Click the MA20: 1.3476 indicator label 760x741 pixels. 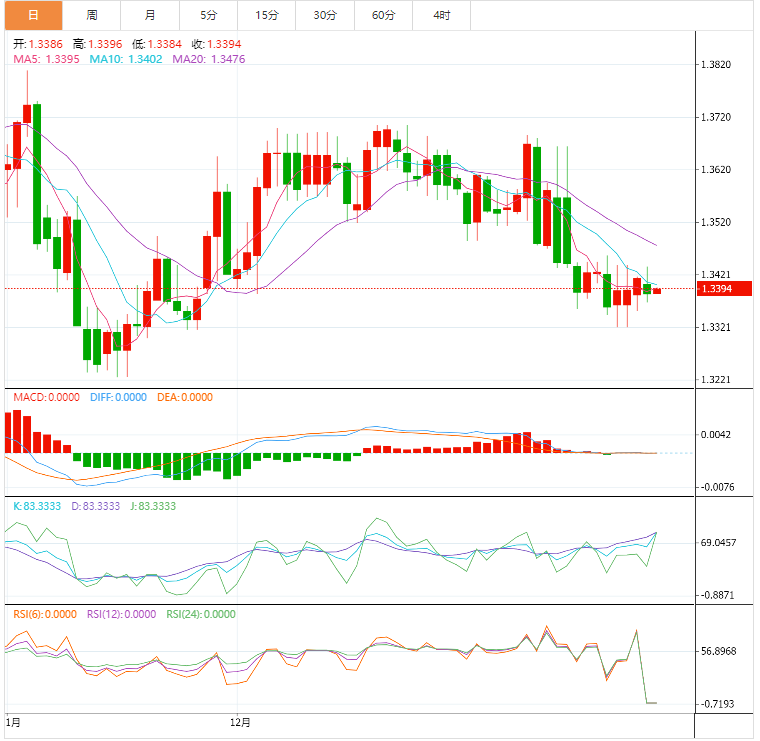209,59
